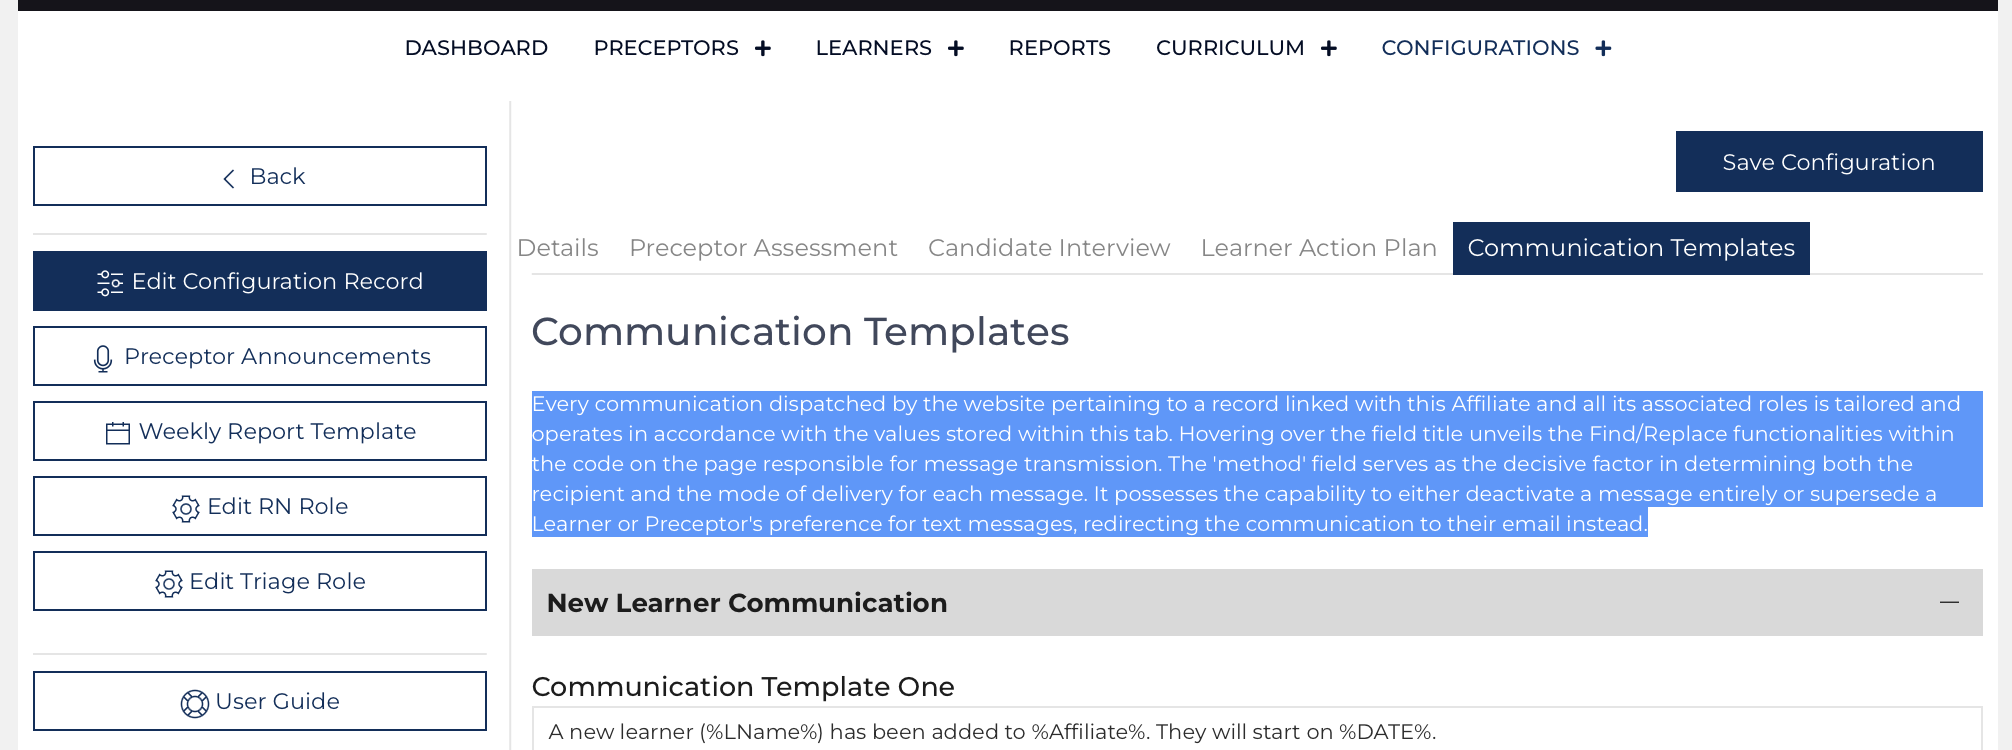
Task: Click the microphone icon beside Preceptor Announcements
Action: 103,357
